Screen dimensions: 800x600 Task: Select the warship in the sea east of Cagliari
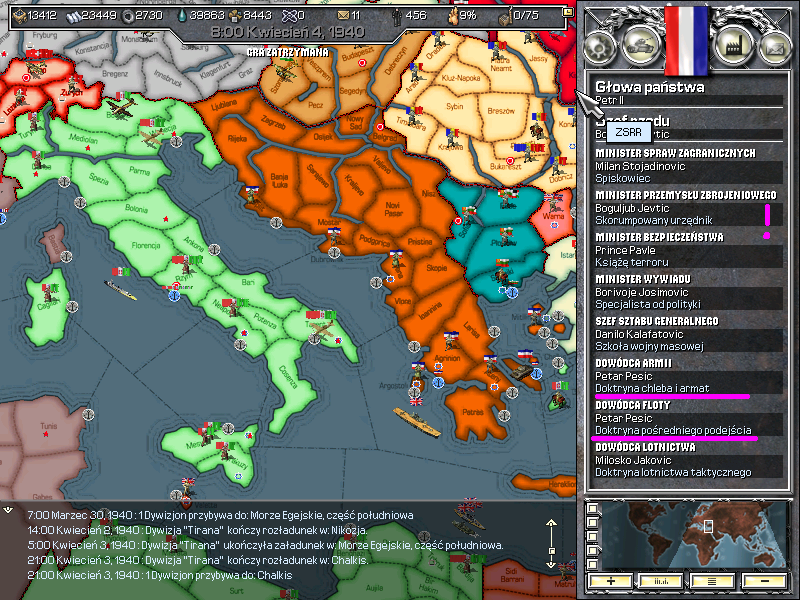120,290
